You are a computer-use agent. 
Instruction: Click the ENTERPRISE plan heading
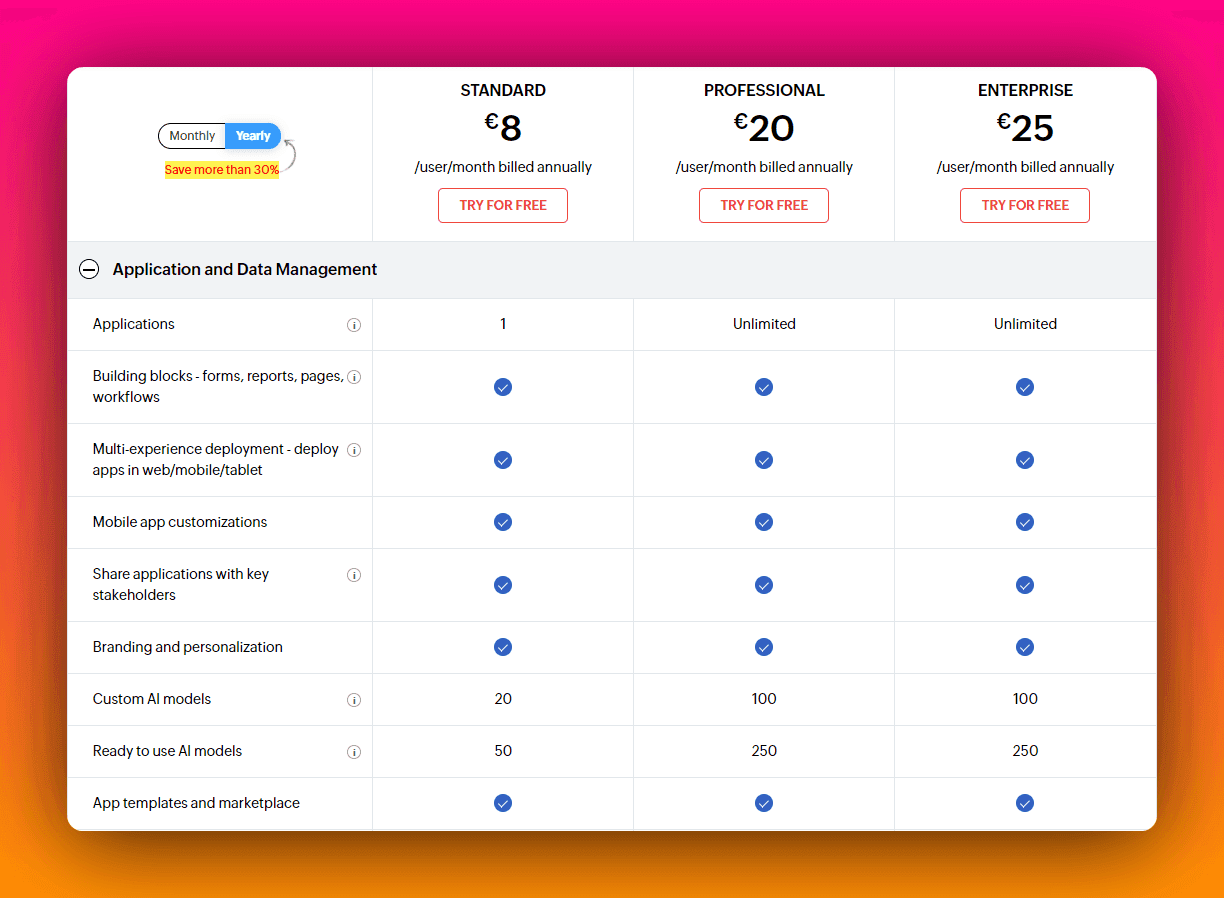click(1025, 90)
